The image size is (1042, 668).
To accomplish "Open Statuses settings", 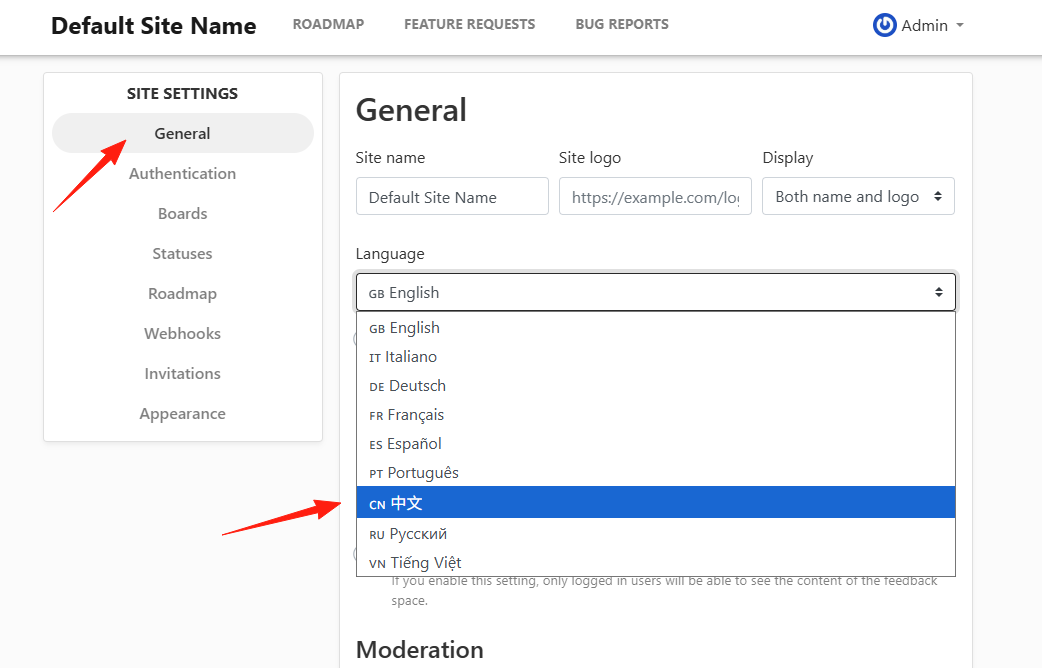I will pos(183,253).
